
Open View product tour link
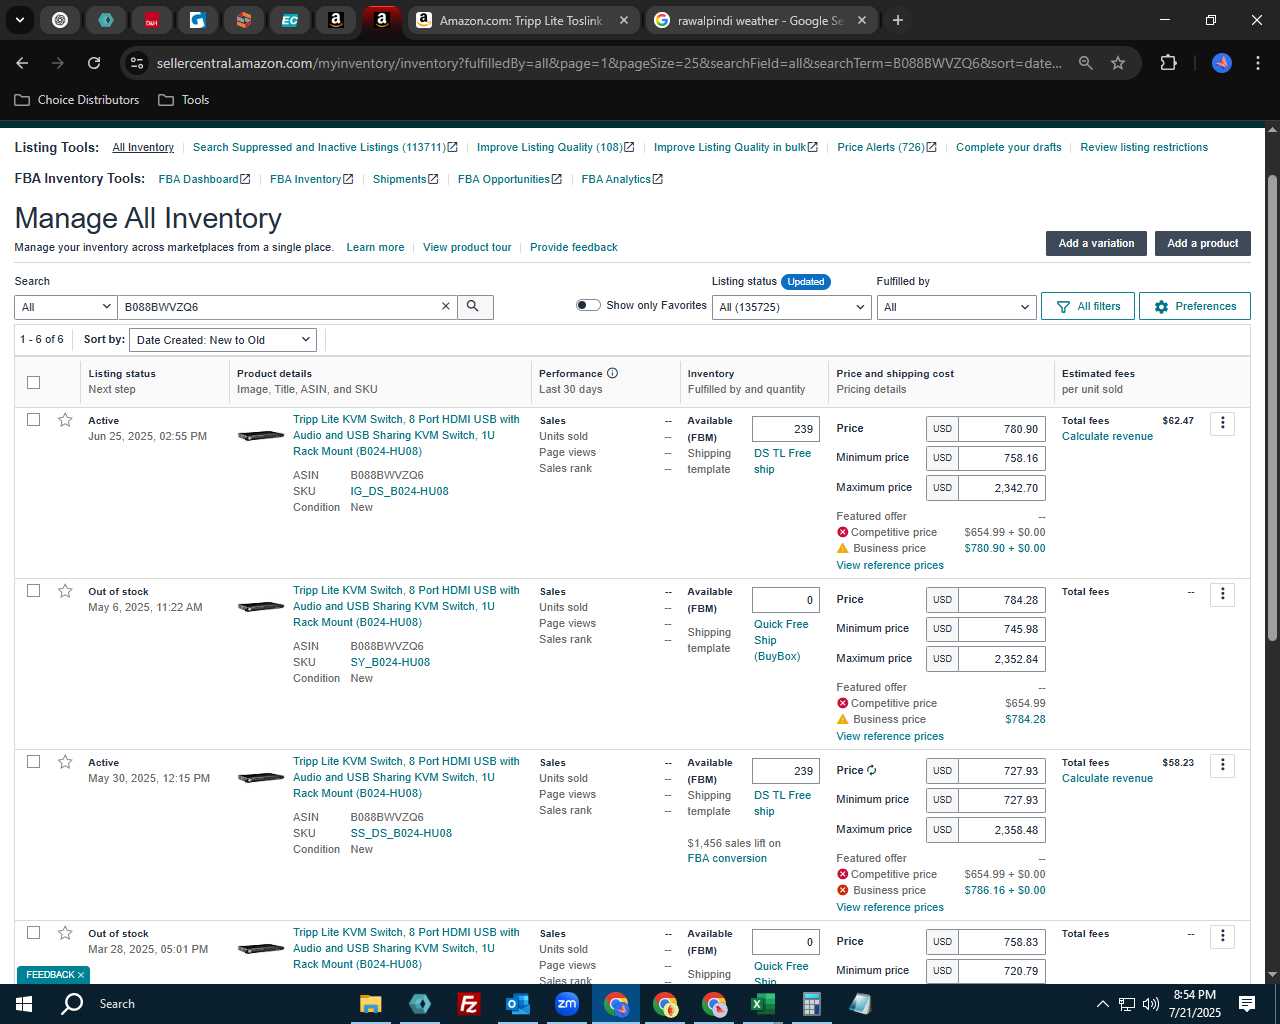point(467,247)
